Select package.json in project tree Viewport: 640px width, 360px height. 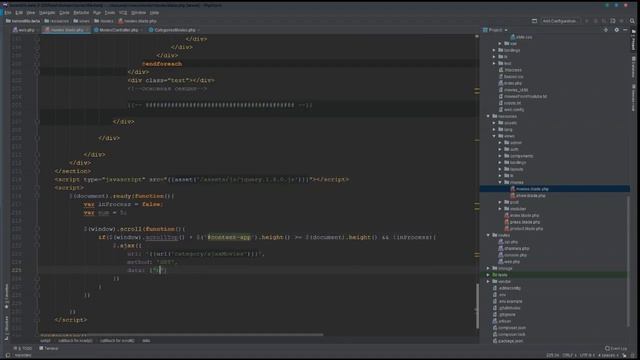(x=507, y=341)
